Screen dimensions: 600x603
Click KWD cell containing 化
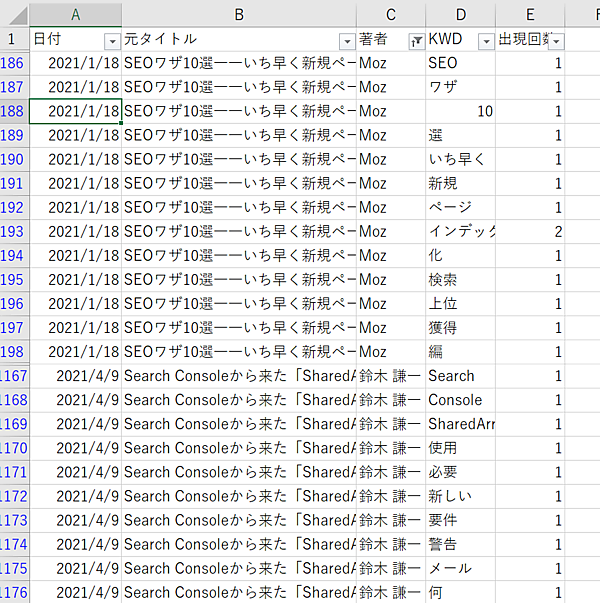click(x=461, y=256)
